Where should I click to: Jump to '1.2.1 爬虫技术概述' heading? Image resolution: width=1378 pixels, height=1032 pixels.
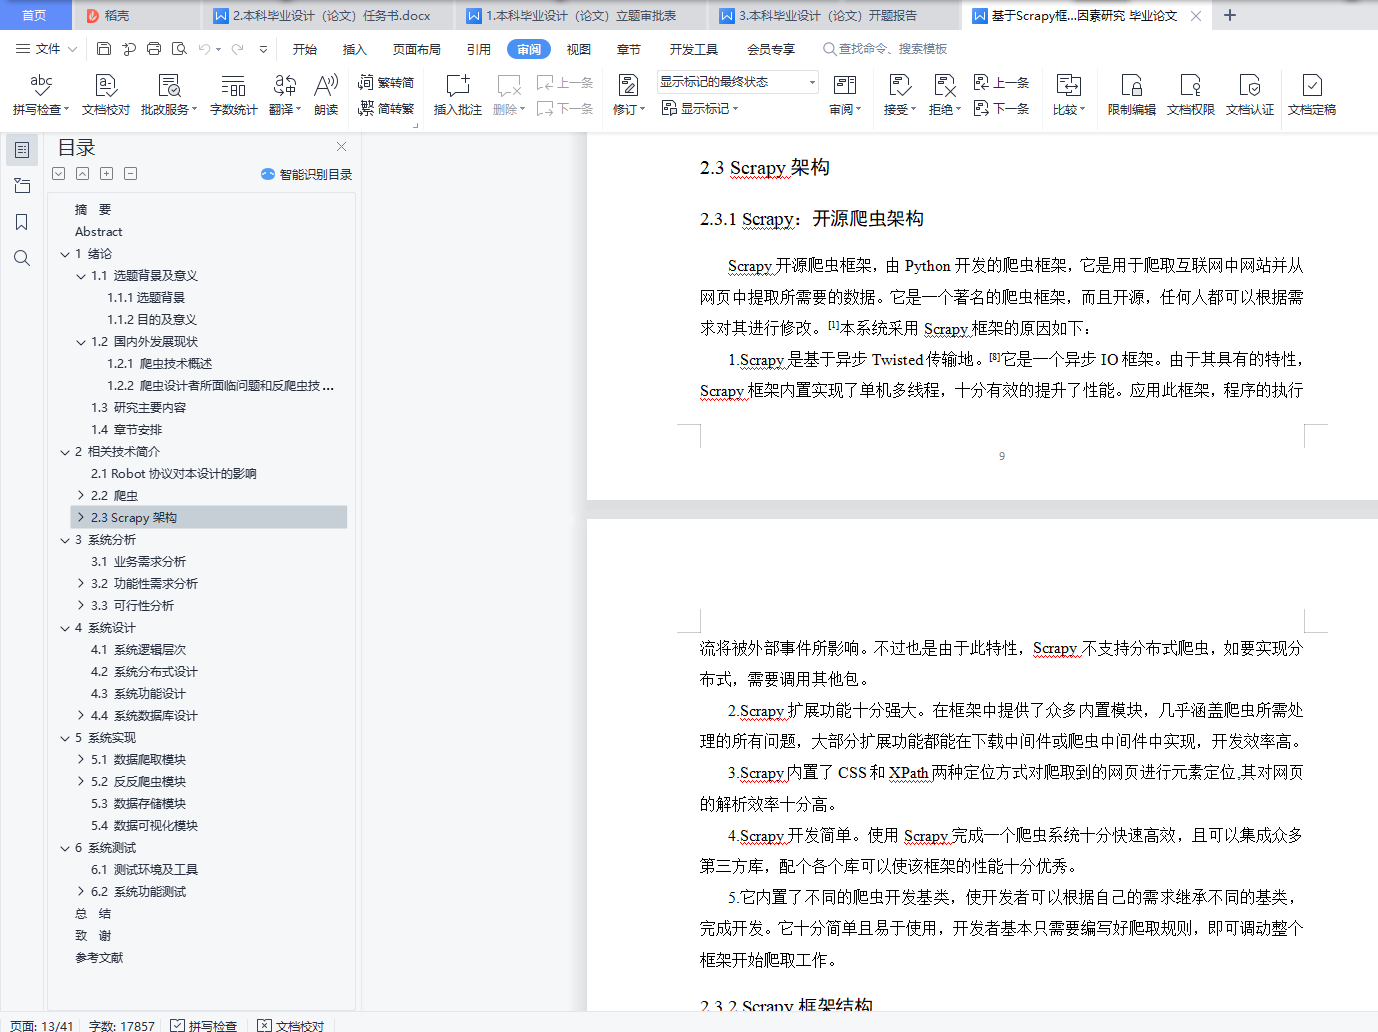click(x=160, y=364)
